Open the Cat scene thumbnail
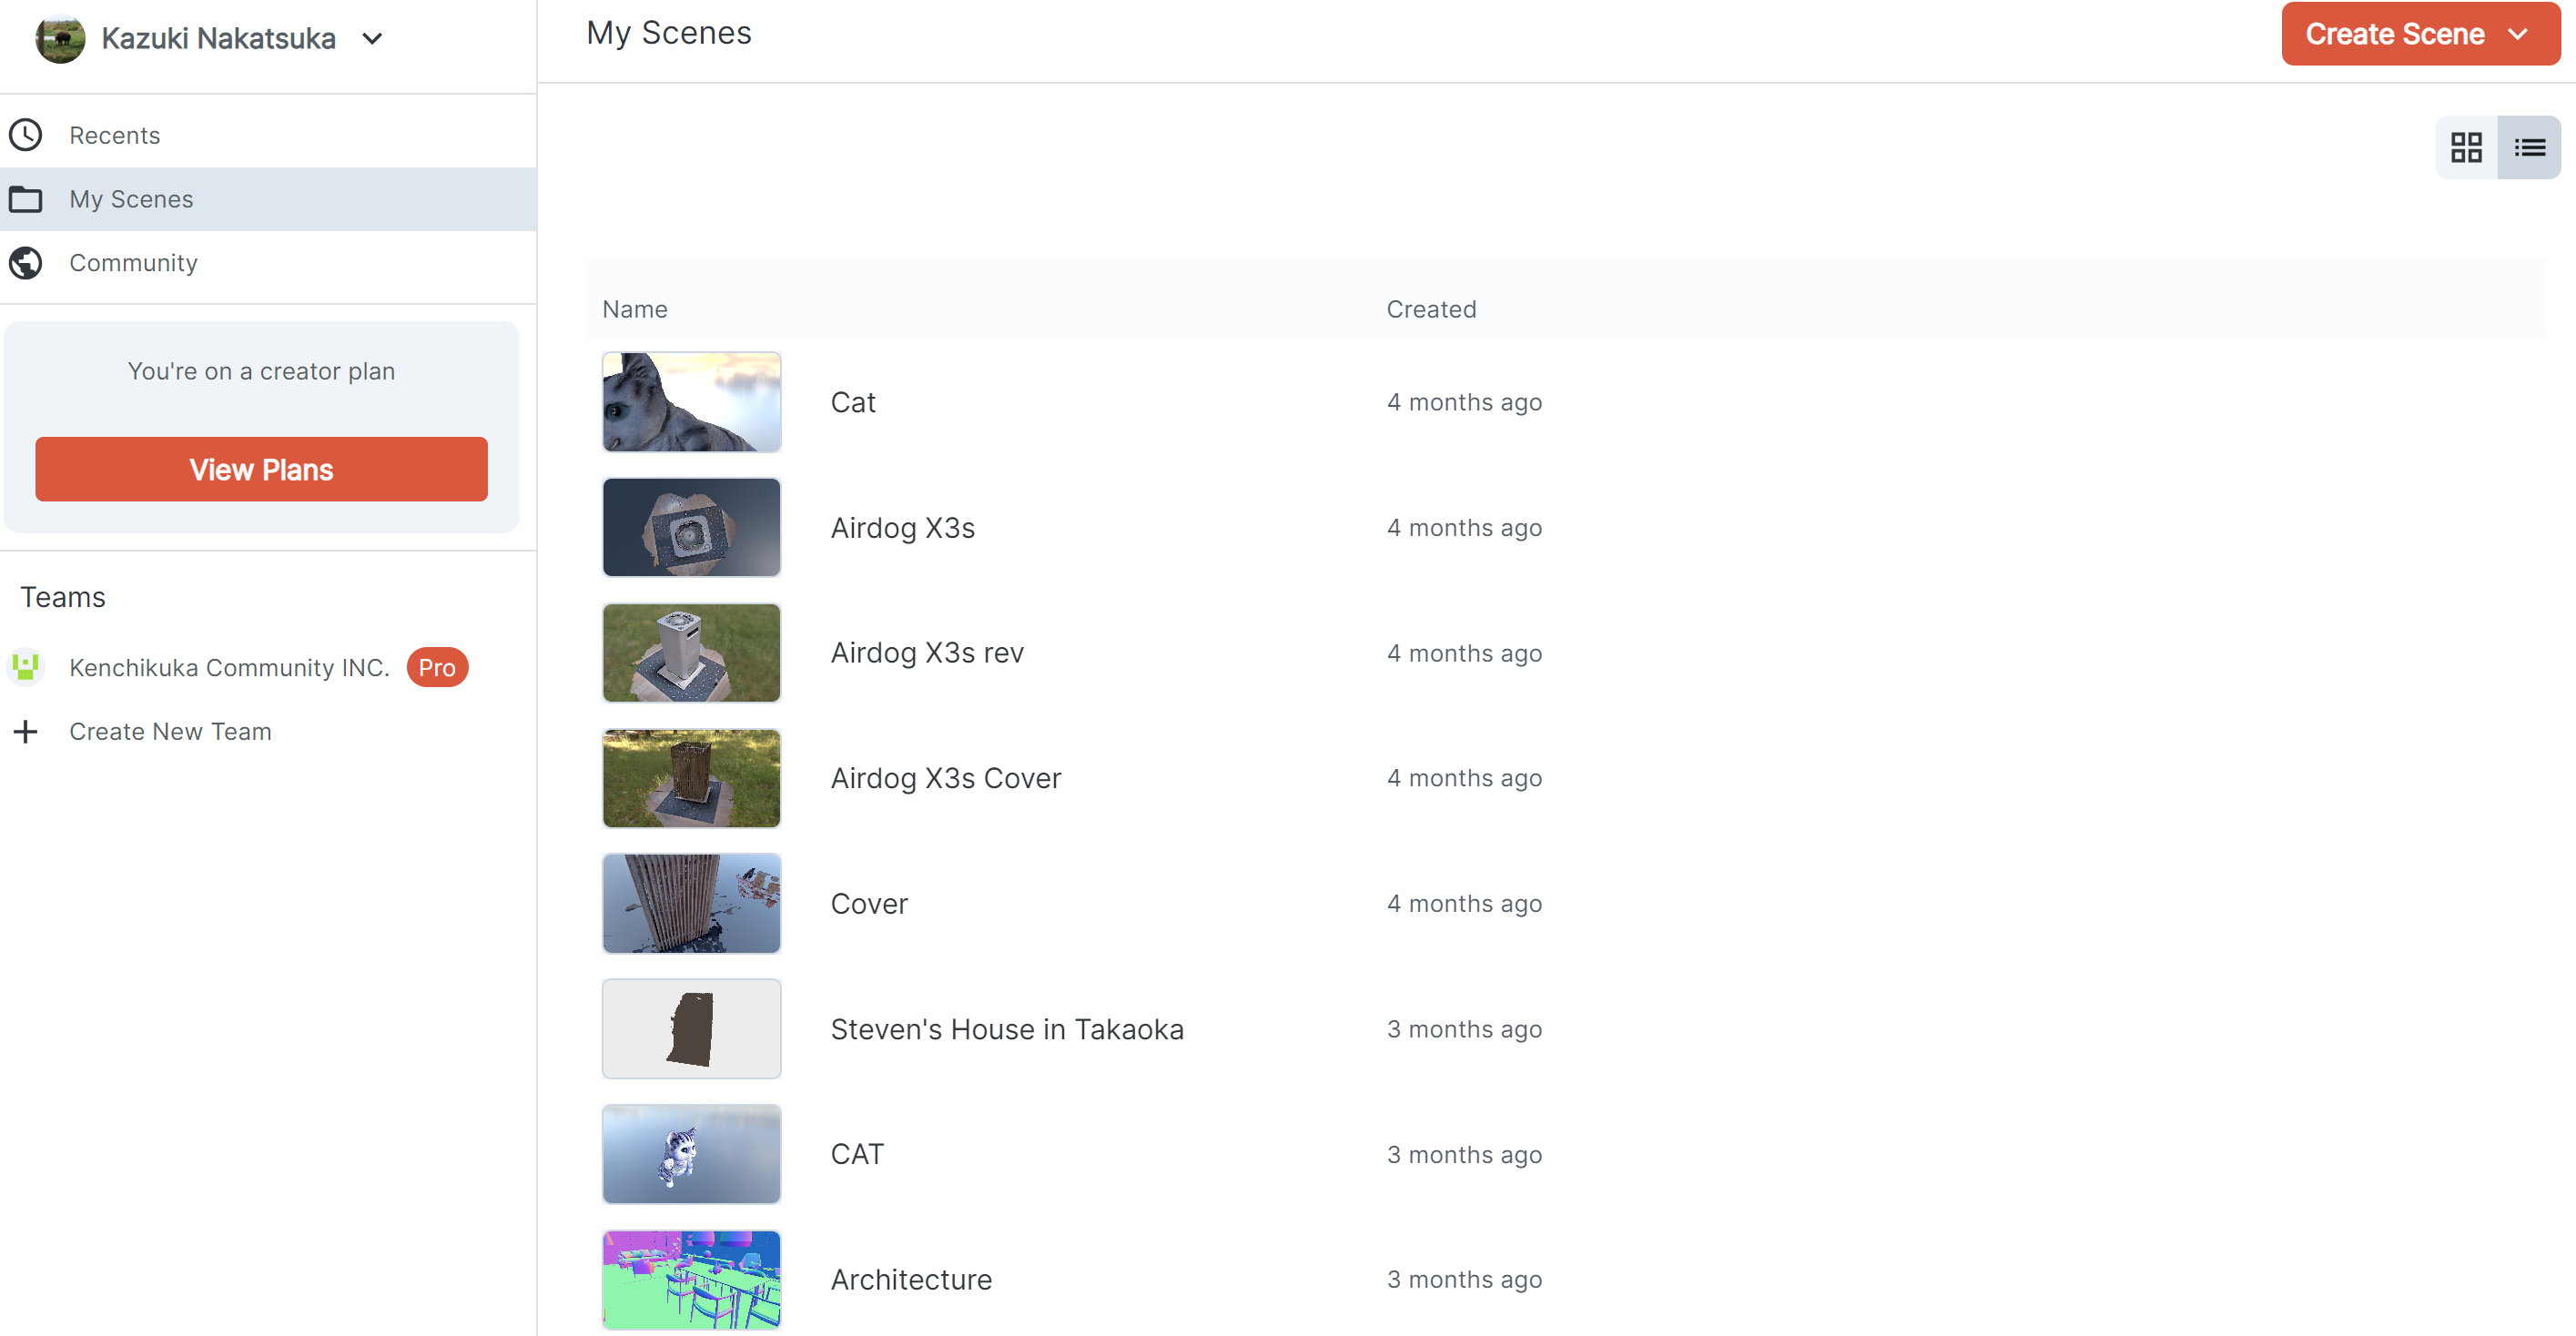The height and width of the screenshot is (1336, 2576). [x=691, y=402]
